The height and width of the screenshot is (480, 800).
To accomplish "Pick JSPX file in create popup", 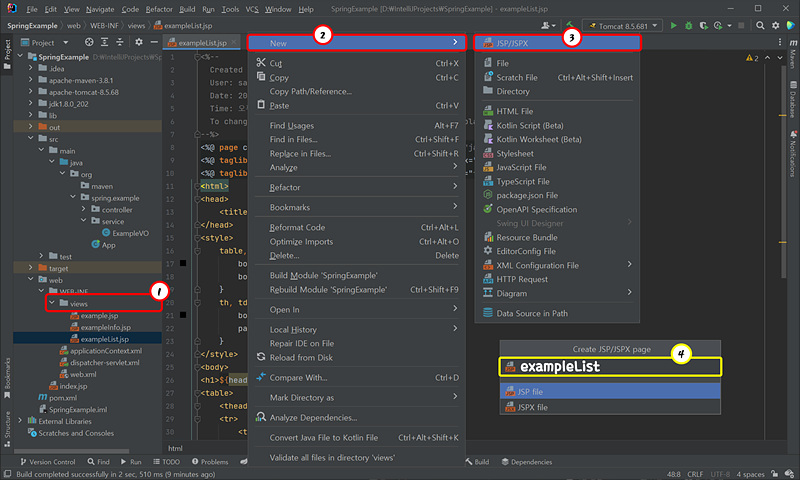I will pos(610,407).
